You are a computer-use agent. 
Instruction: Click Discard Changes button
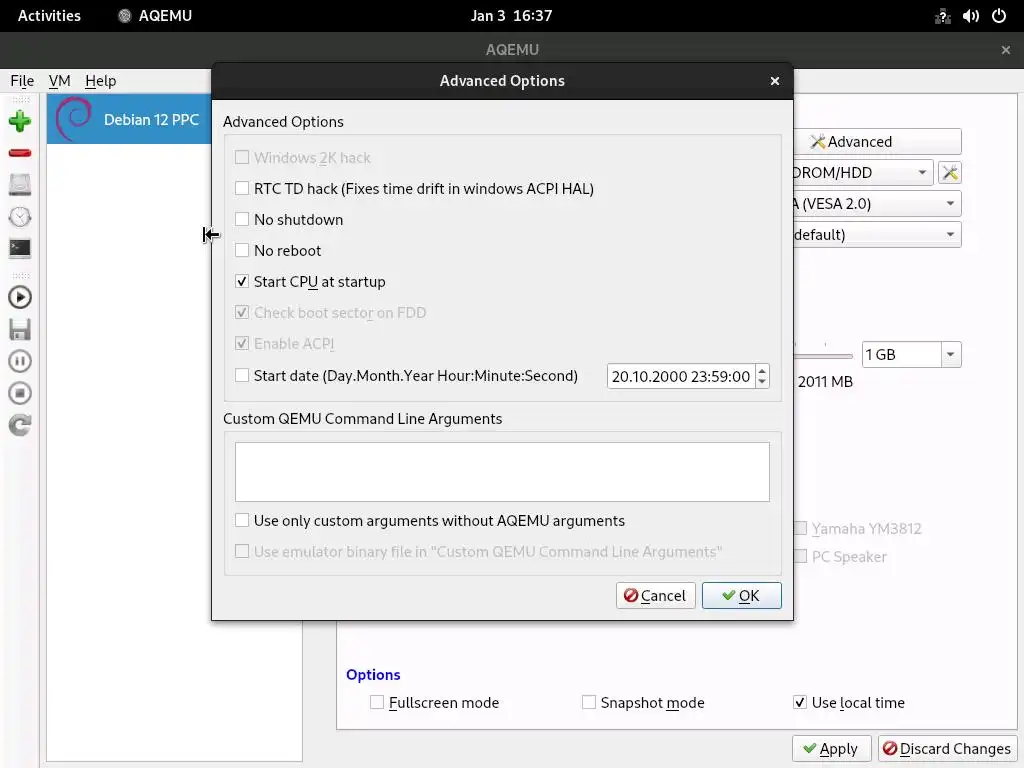tap(948, 748)
